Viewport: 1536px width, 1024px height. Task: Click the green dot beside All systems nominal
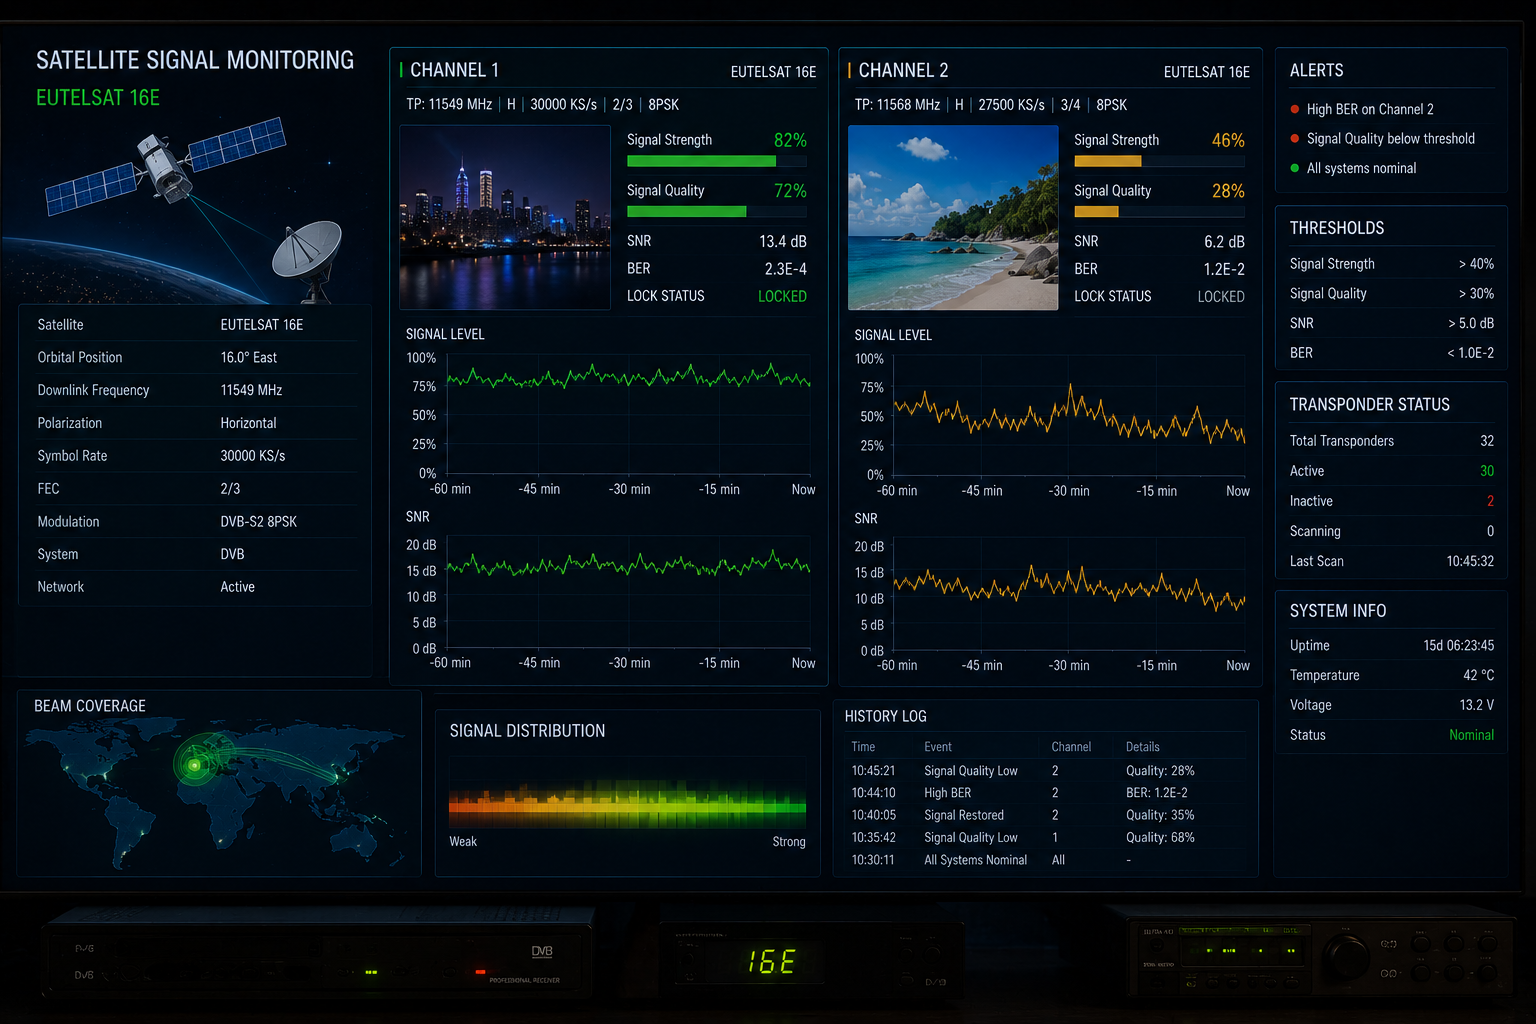click(x=1295, y=168)
